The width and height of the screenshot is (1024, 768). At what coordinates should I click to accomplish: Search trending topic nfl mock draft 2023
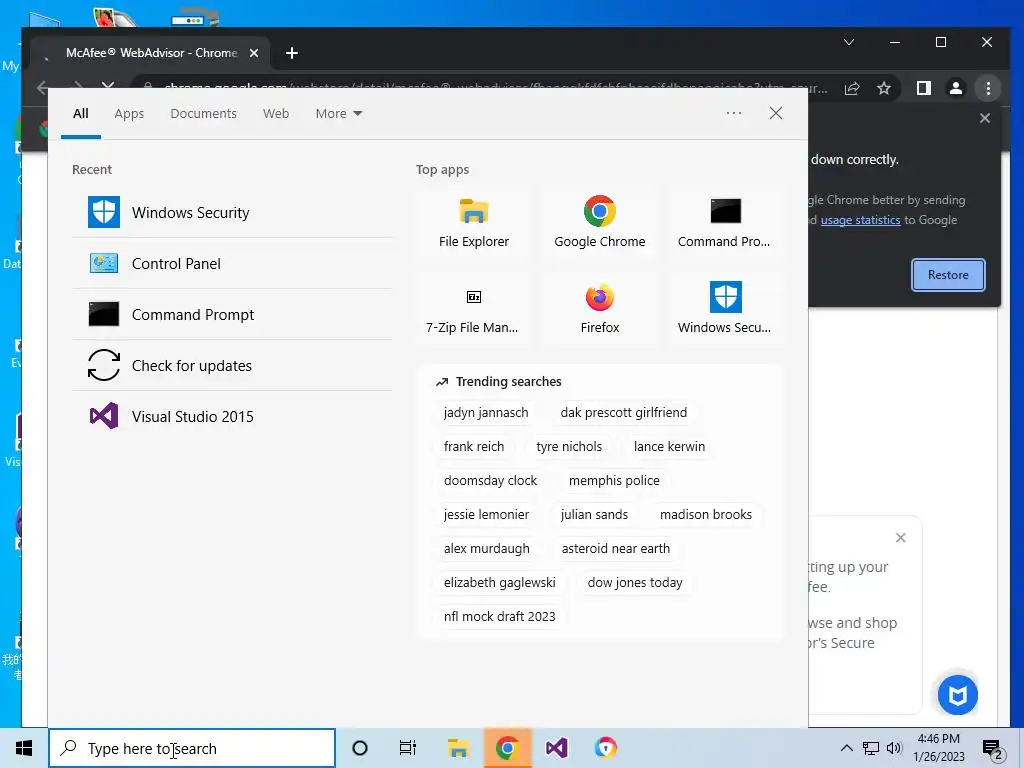(500, 616)
